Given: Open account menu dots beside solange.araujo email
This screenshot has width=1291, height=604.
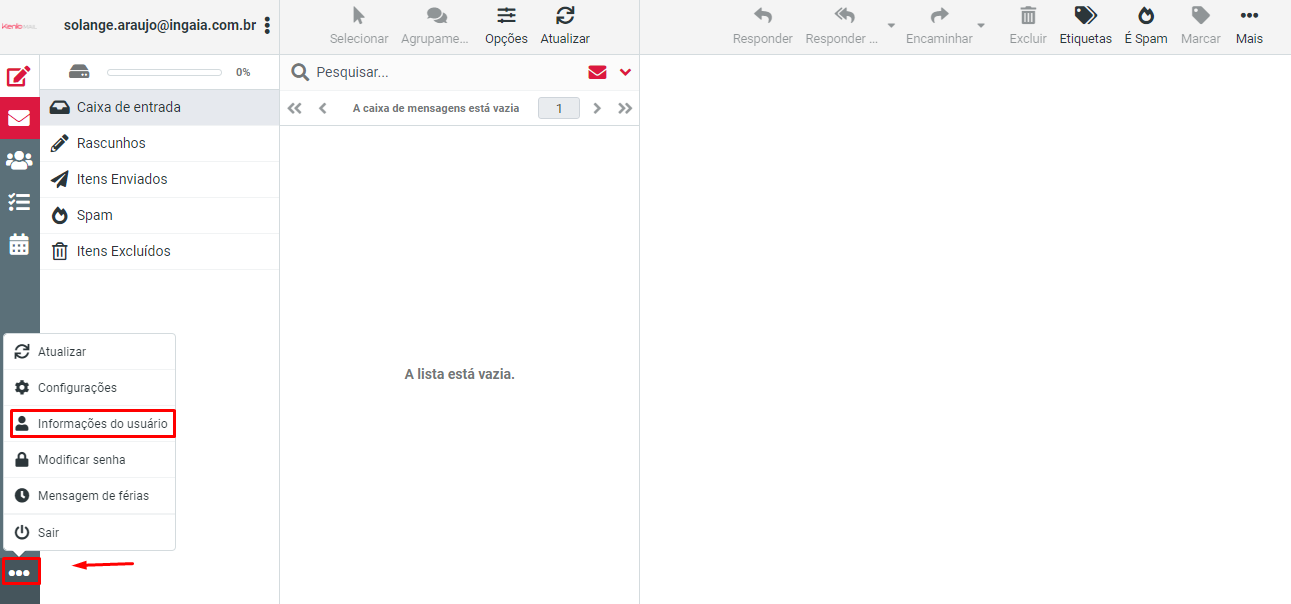Looking at the screenshot, I should [267, 25].
